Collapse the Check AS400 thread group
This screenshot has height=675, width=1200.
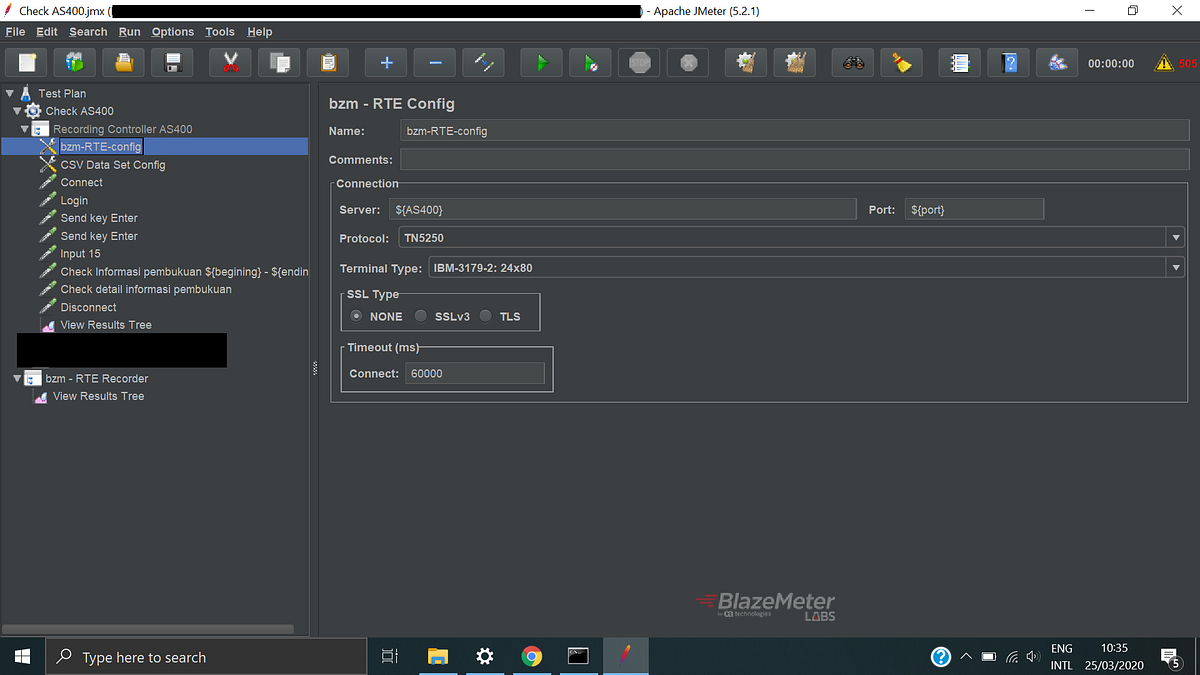[x=17, y=111]
